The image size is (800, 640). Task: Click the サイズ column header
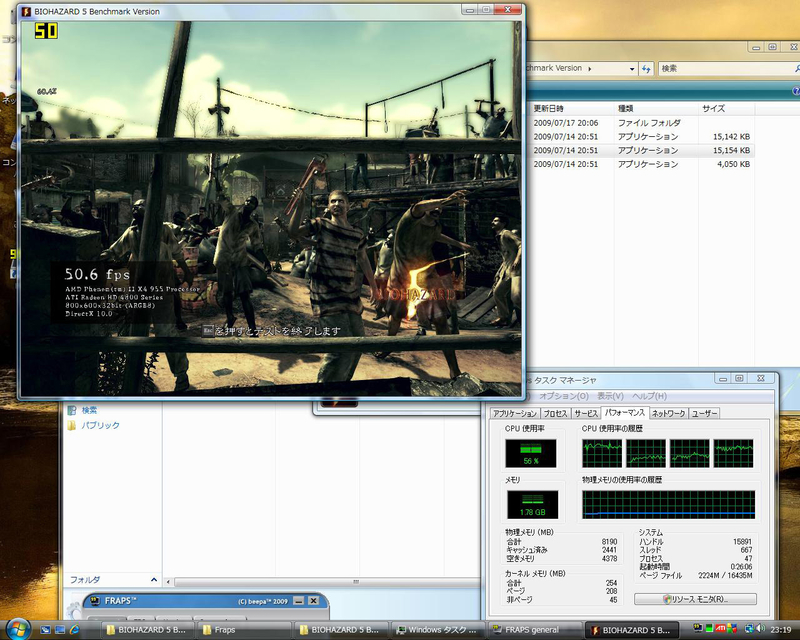(x=727, y=108)
